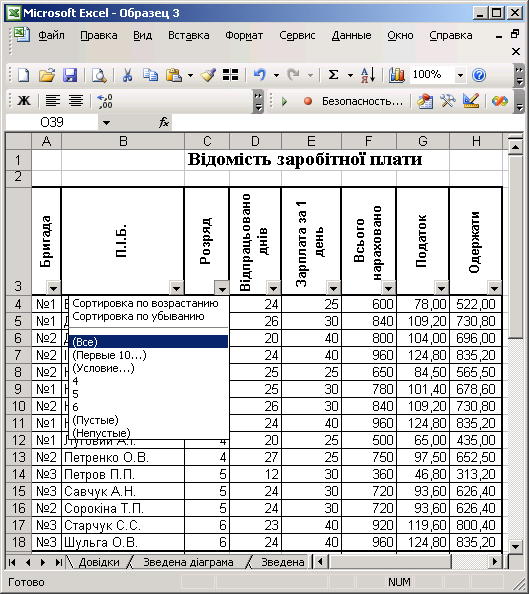
Task: Create a new workbook with the New icon
Action: coord(23,75)
